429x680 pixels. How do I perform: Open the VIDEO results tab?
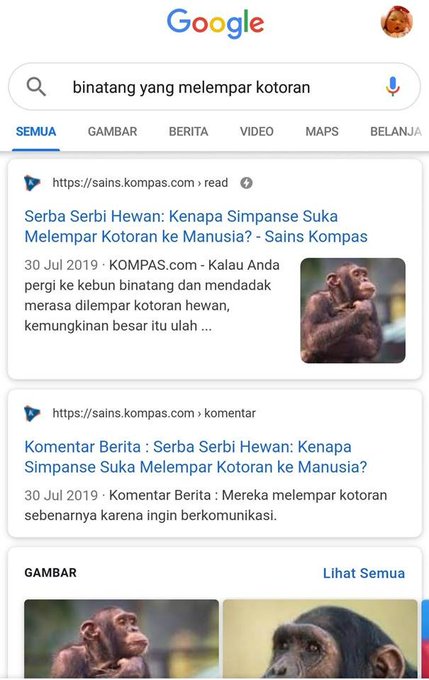(x=257, y=131)
